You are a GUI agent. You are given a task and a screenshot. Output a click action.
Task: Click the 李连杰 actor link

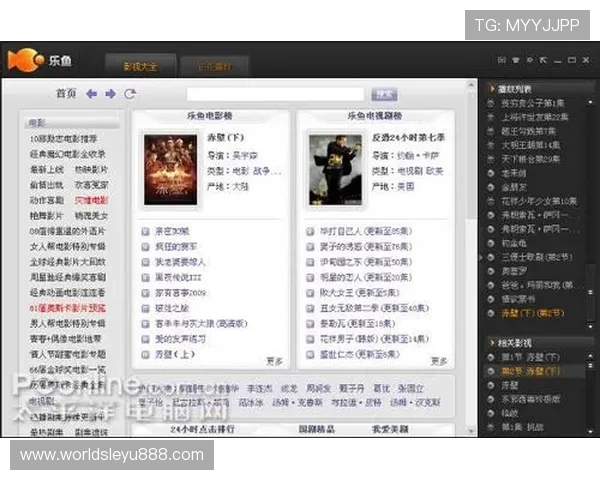click(x=260, y=389)
